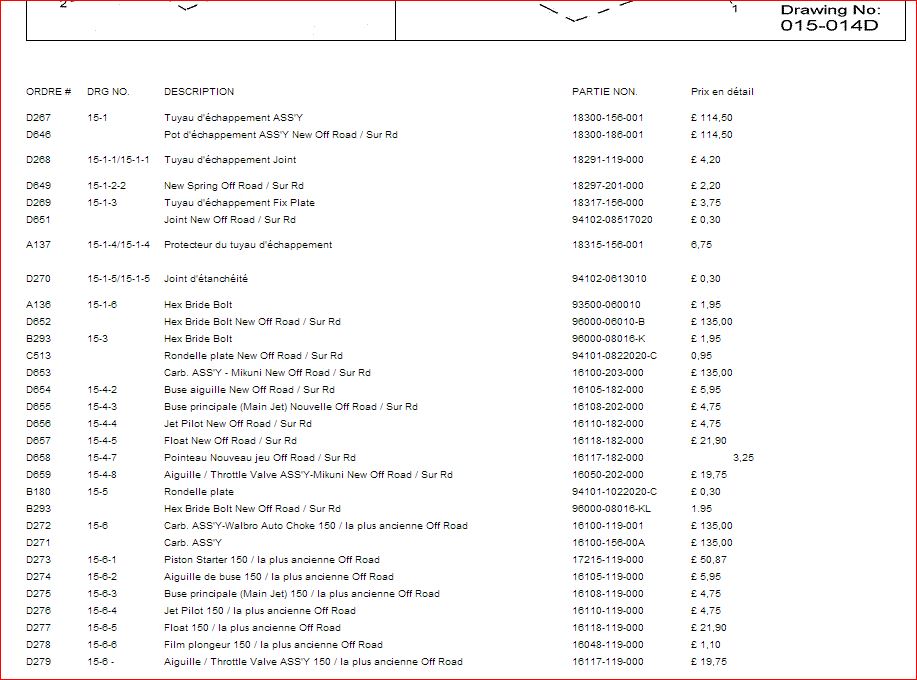The height and width of the screenshot is (680, 917).
Task: Select the Joint d'étanchéité description
Action: point(206,279)
